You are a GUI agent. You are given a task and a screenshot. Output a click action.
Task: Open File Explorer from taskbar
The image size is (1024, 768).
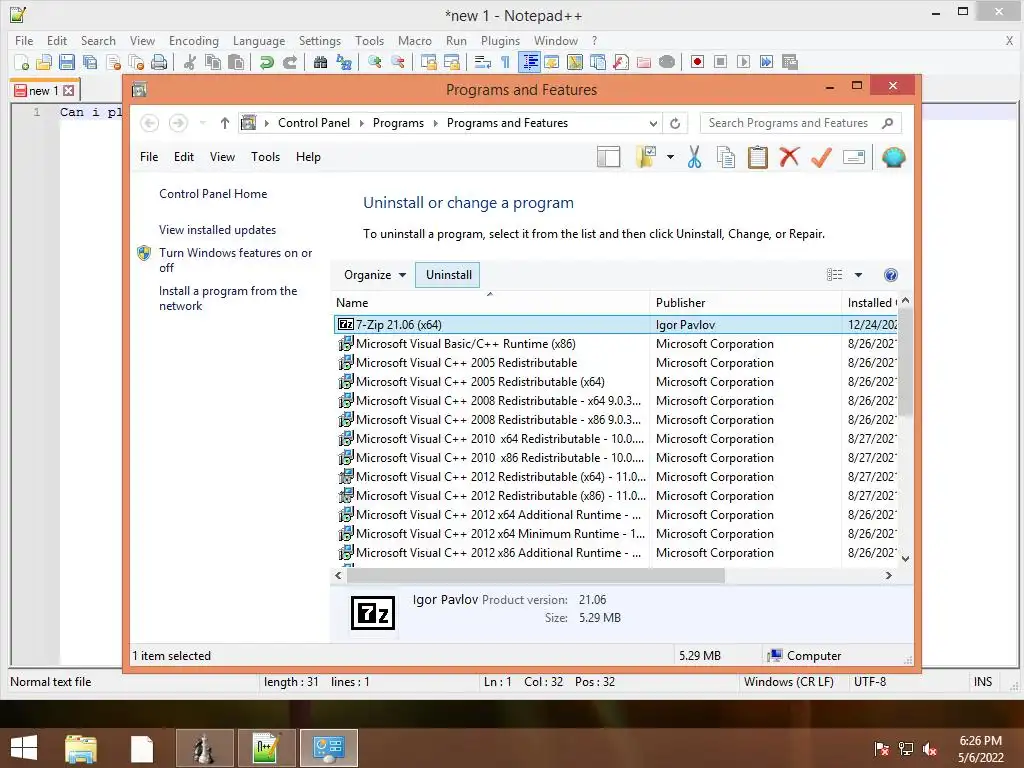point(80,748)
